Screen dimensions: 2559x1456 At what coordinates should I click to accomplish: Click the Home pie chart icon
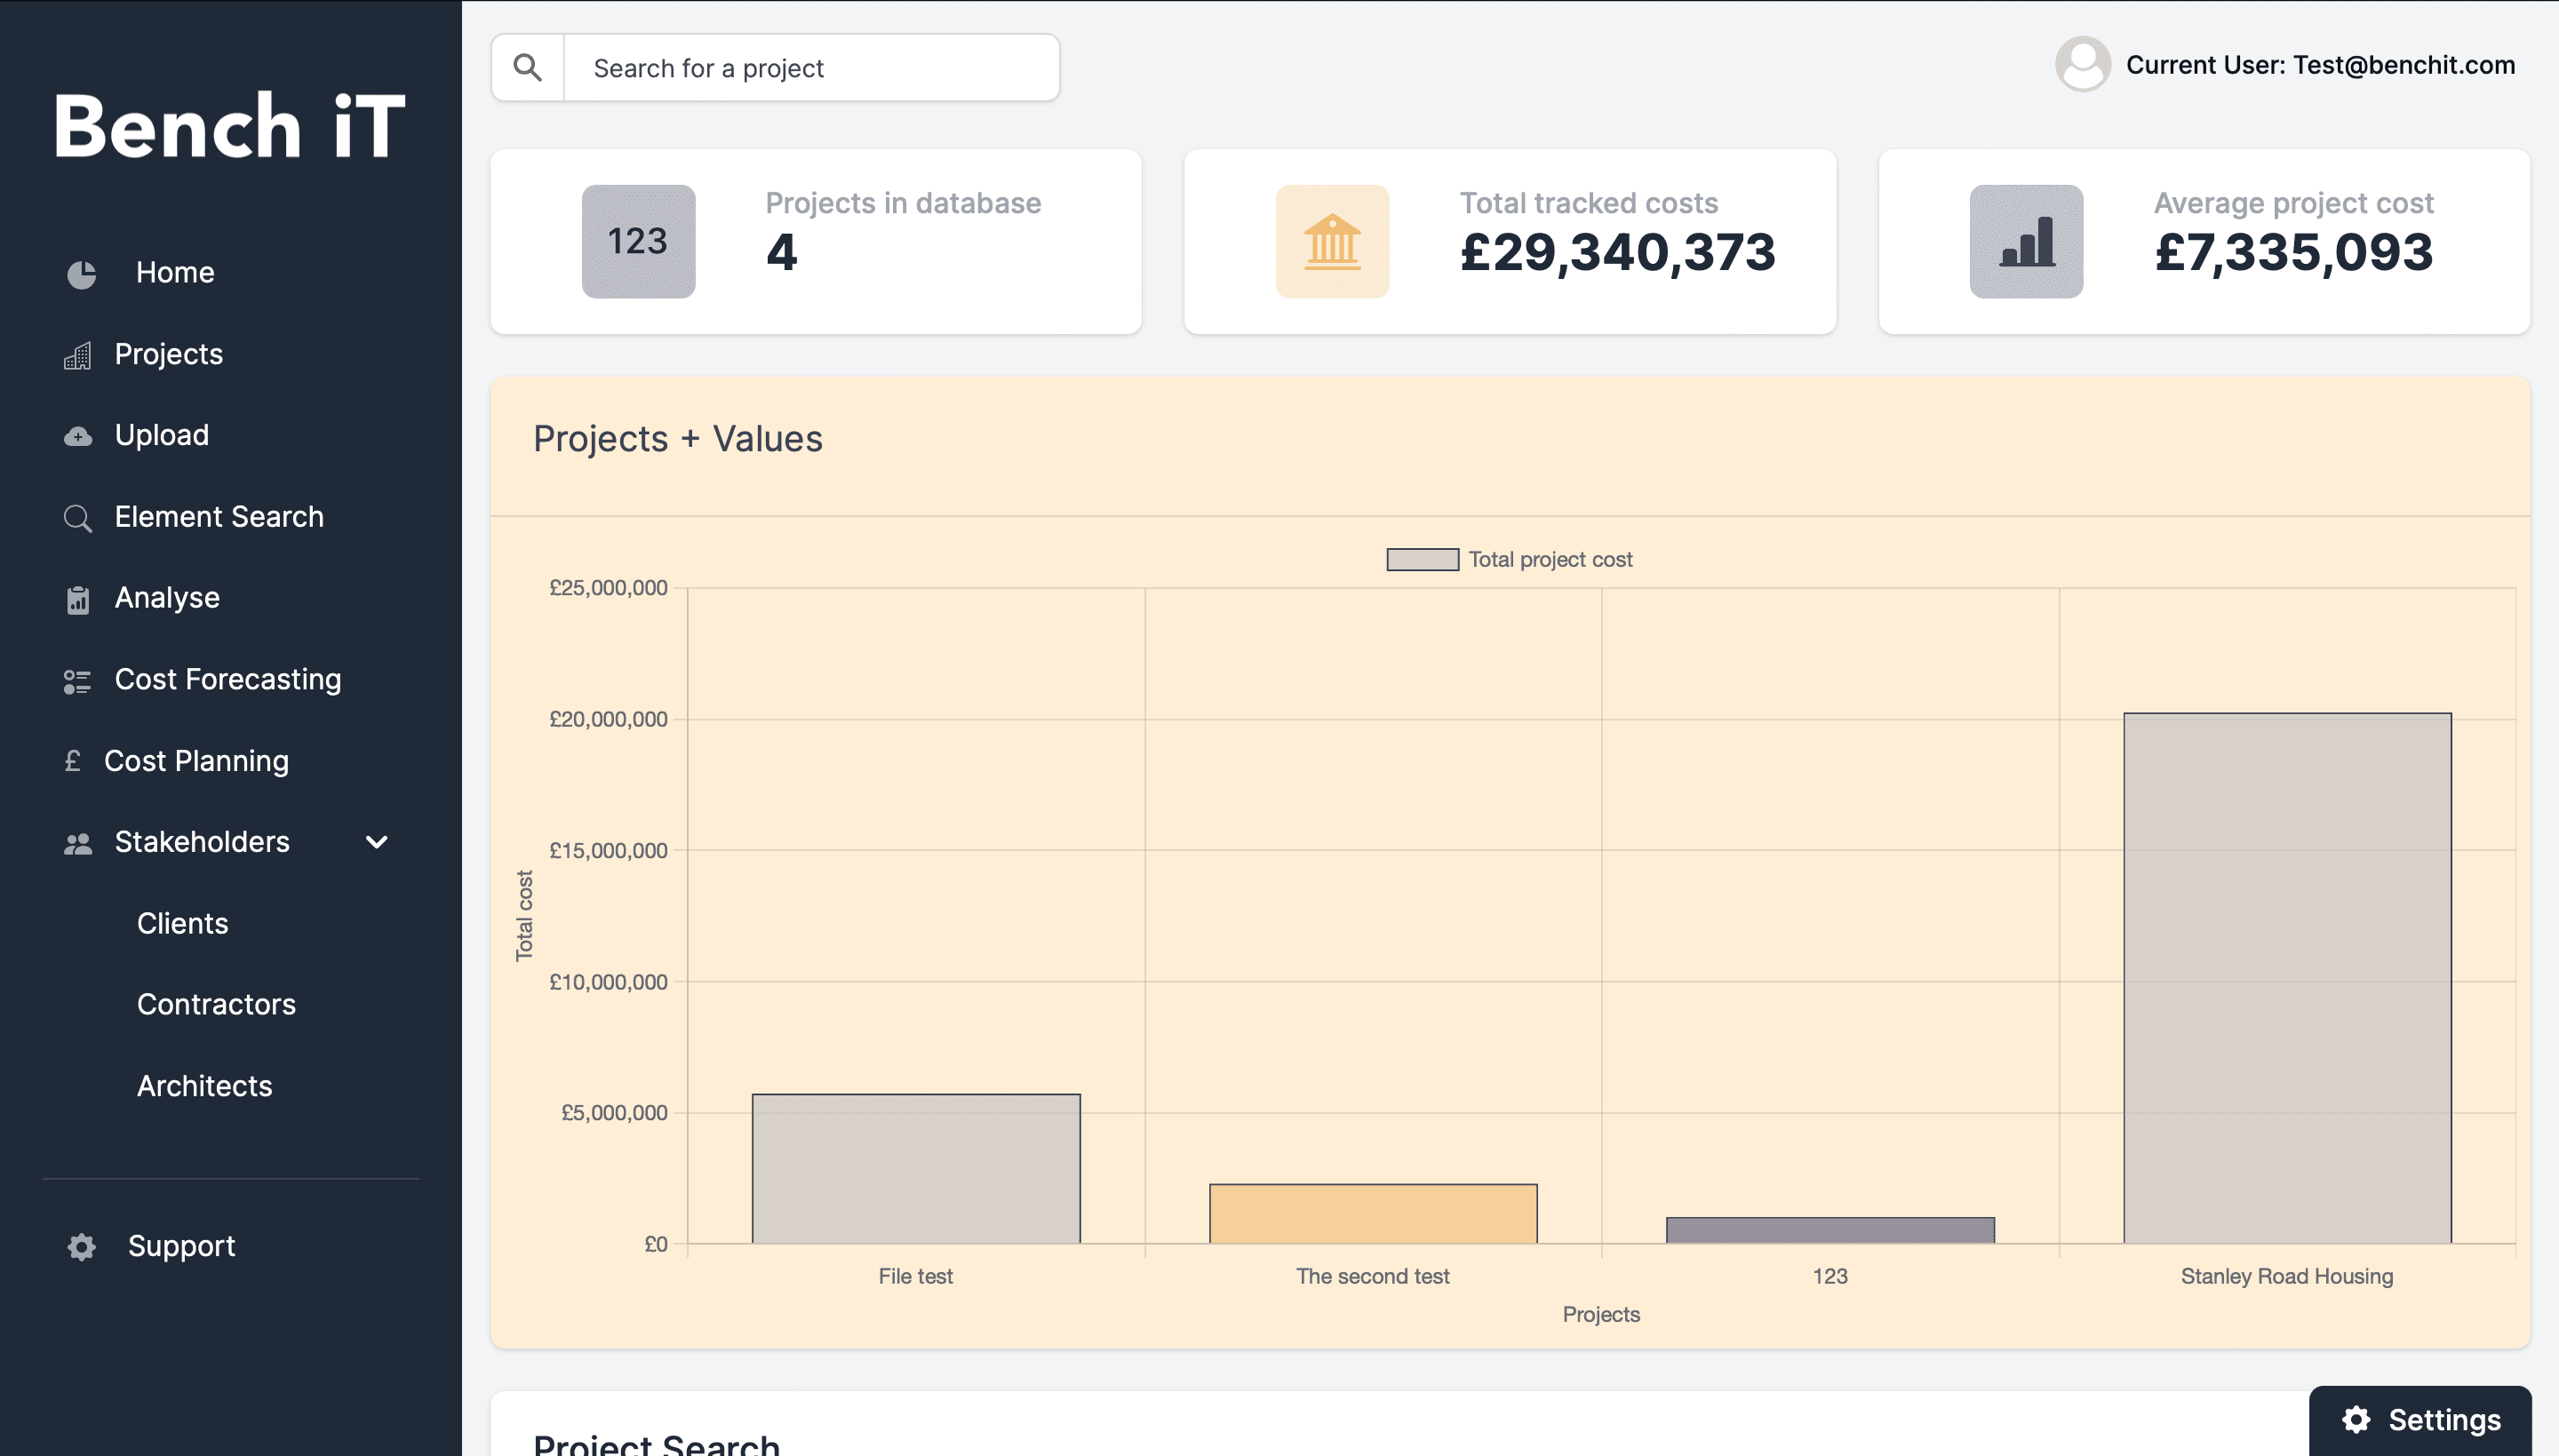click(x=81, y=273)
